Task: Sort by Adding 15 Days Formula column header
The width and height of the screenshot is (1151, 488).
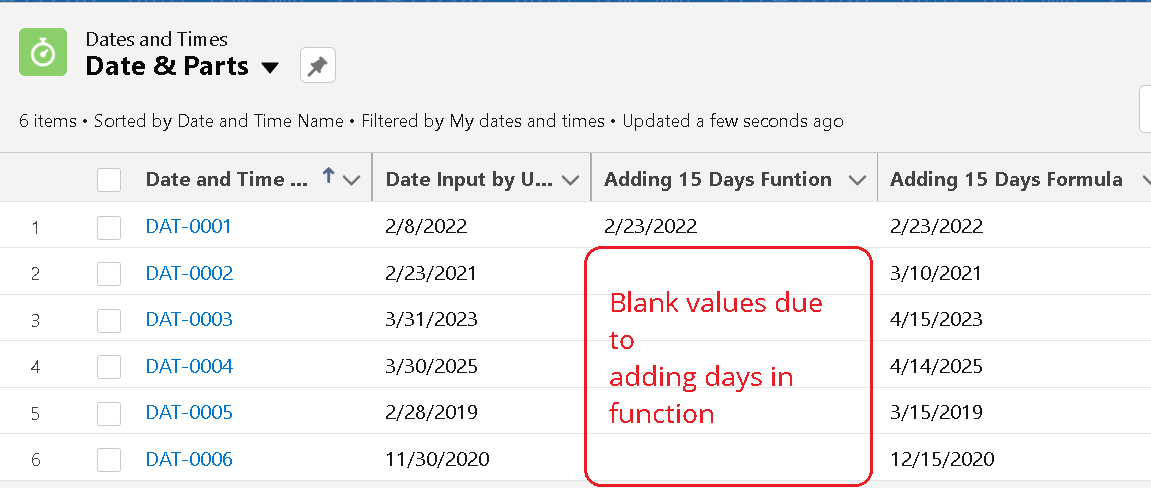Action: pyautogui.click(x=1006, y=180)
